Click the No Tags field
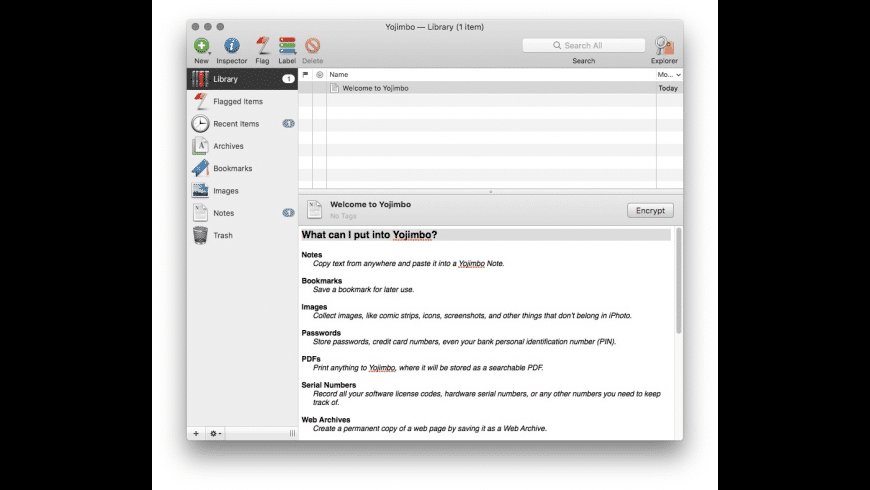870x490 pixels. coord(343,216)
